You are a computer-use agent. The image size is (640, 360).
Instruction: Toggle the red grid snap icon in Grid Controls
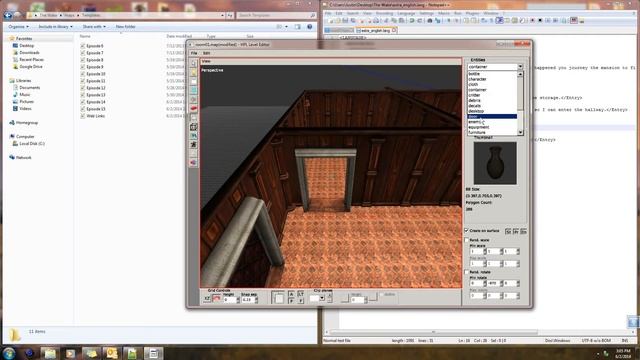[x=216, y=299]
